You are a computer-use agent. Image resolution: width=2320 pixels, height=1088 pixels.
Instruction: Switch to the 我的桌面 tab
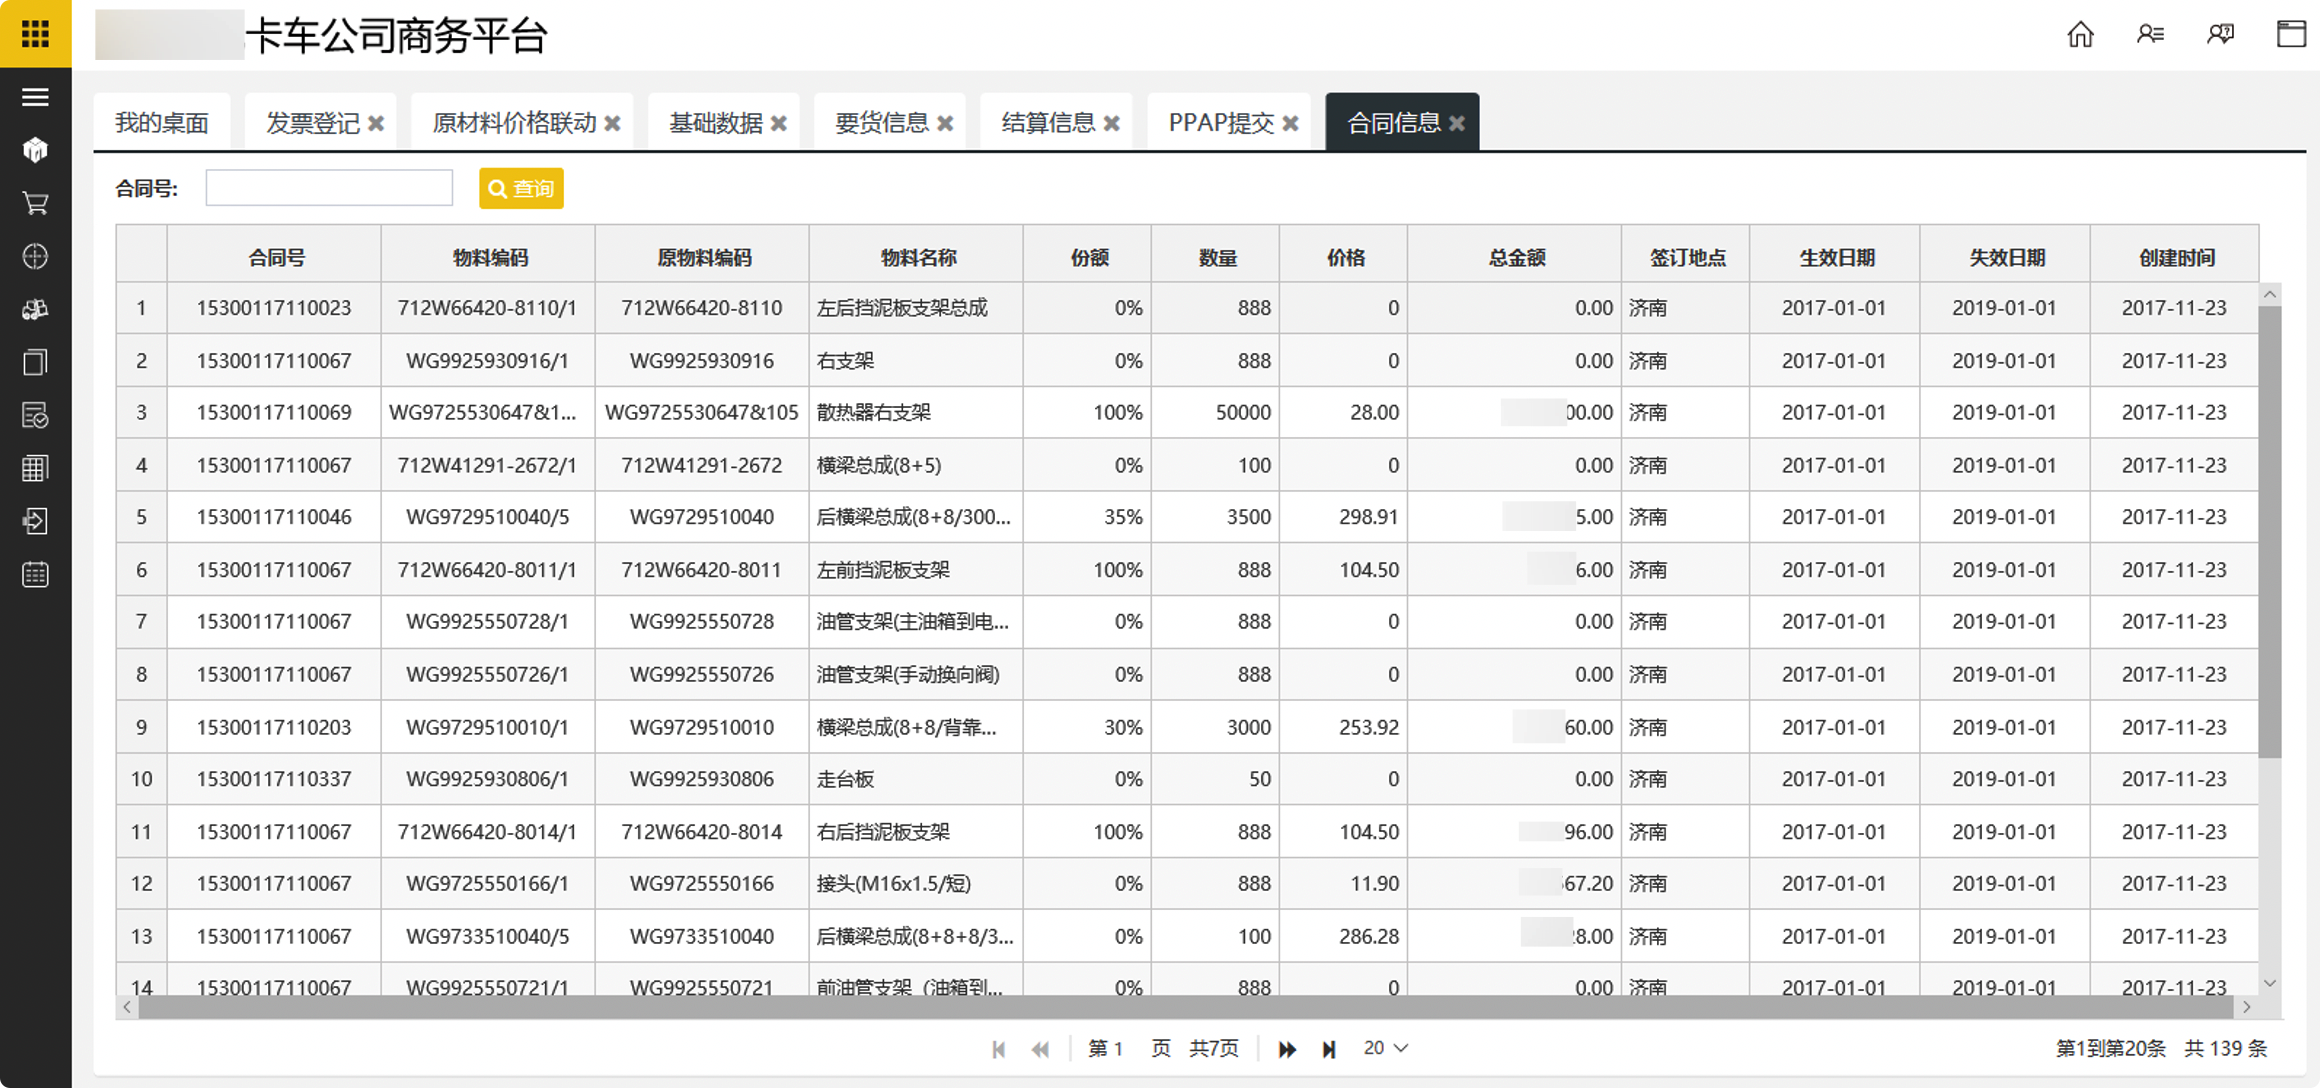[x=161, y=123]
